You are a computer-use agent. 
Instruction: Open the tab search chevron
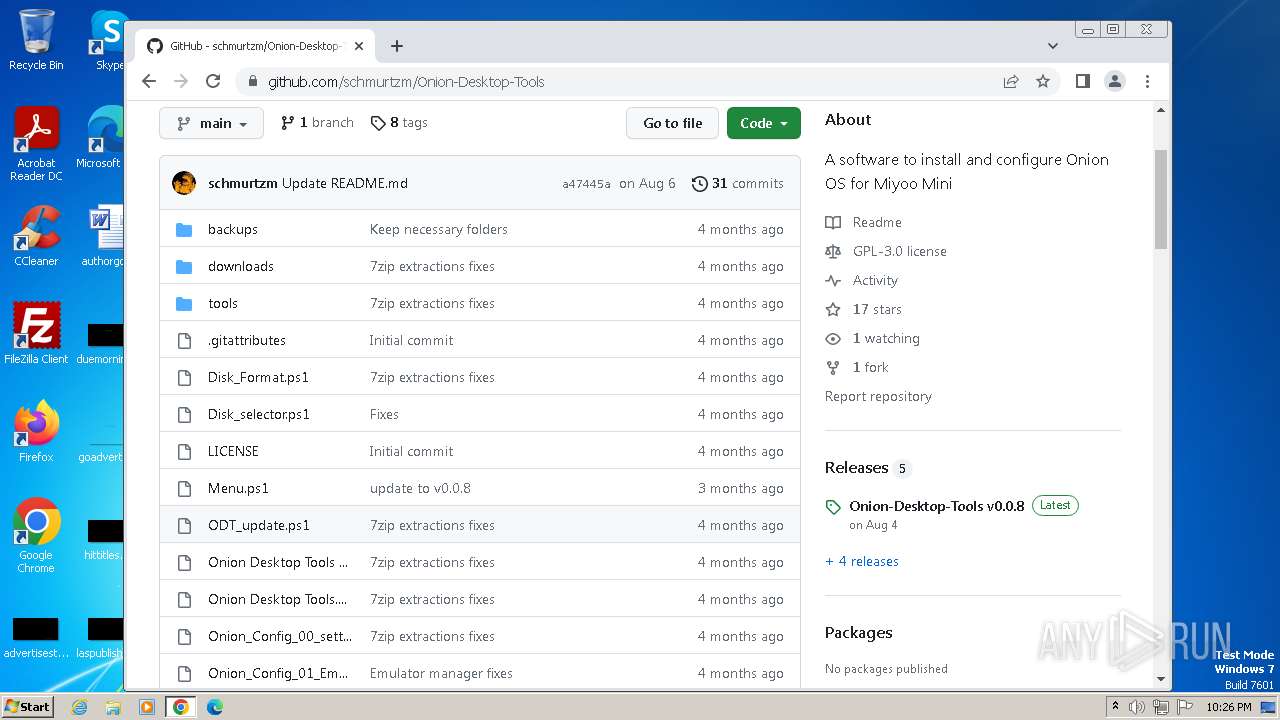tap(1053, 46)
